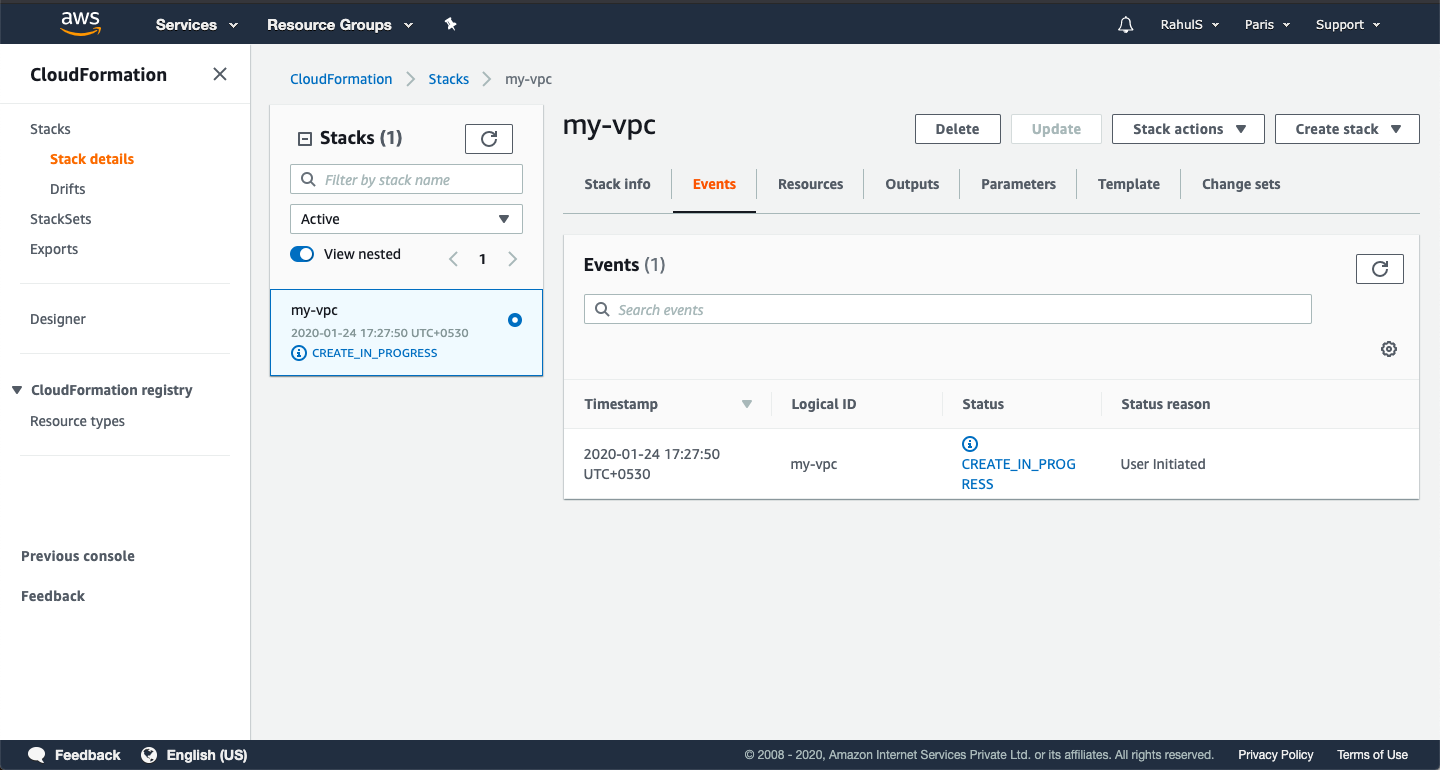The image size is (1440, 770).
Task: Open Events preferences gear
Action: tap(1388, 349)
